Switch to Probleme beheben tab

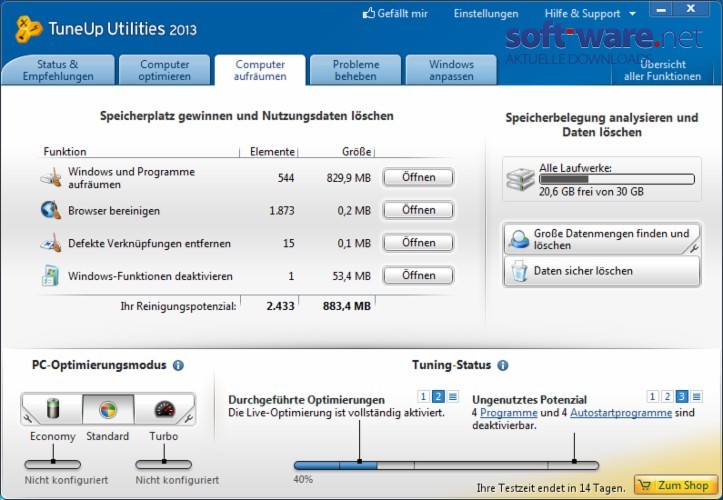click(x=356, y=70)
